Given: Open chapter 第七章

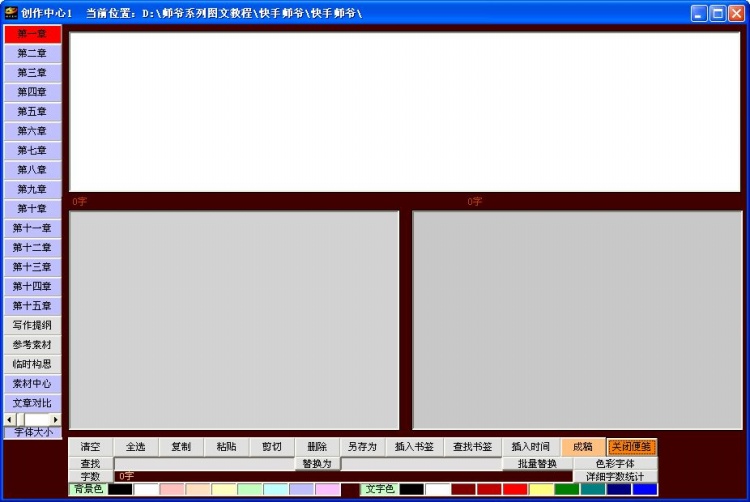Looking at the screenshot, I should [33, 151].
